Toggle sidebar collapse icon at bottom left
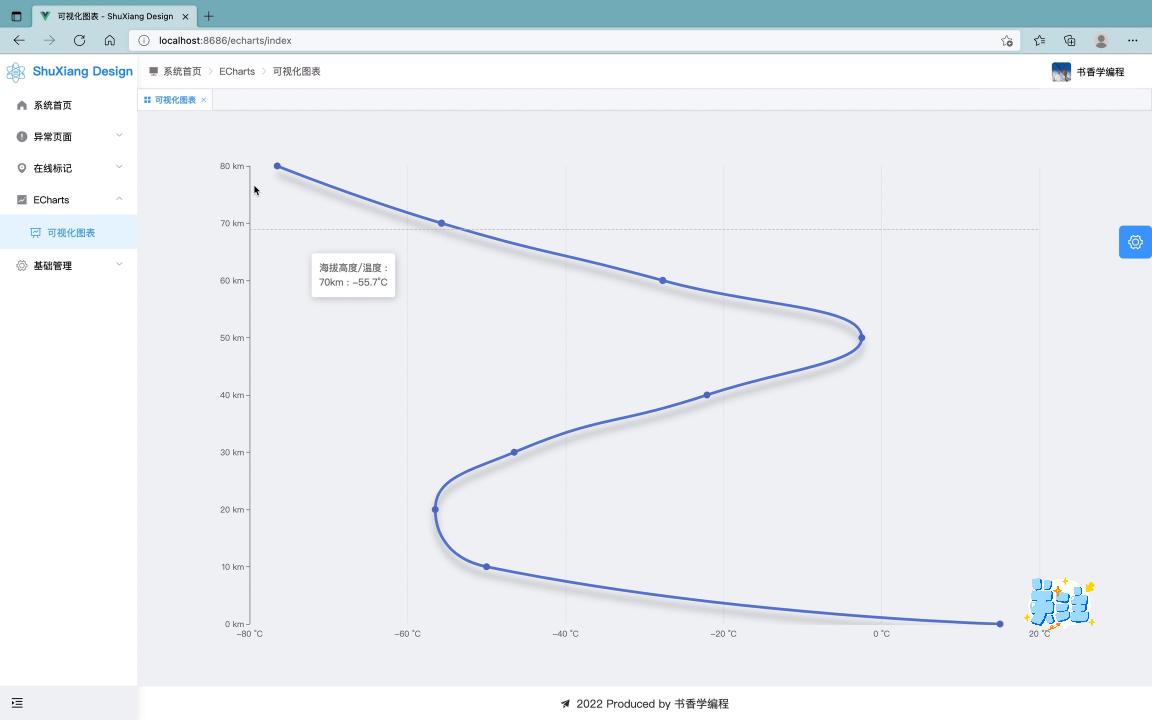Image resolution: width=1152 pixels, height=720 pixels. 18,703
